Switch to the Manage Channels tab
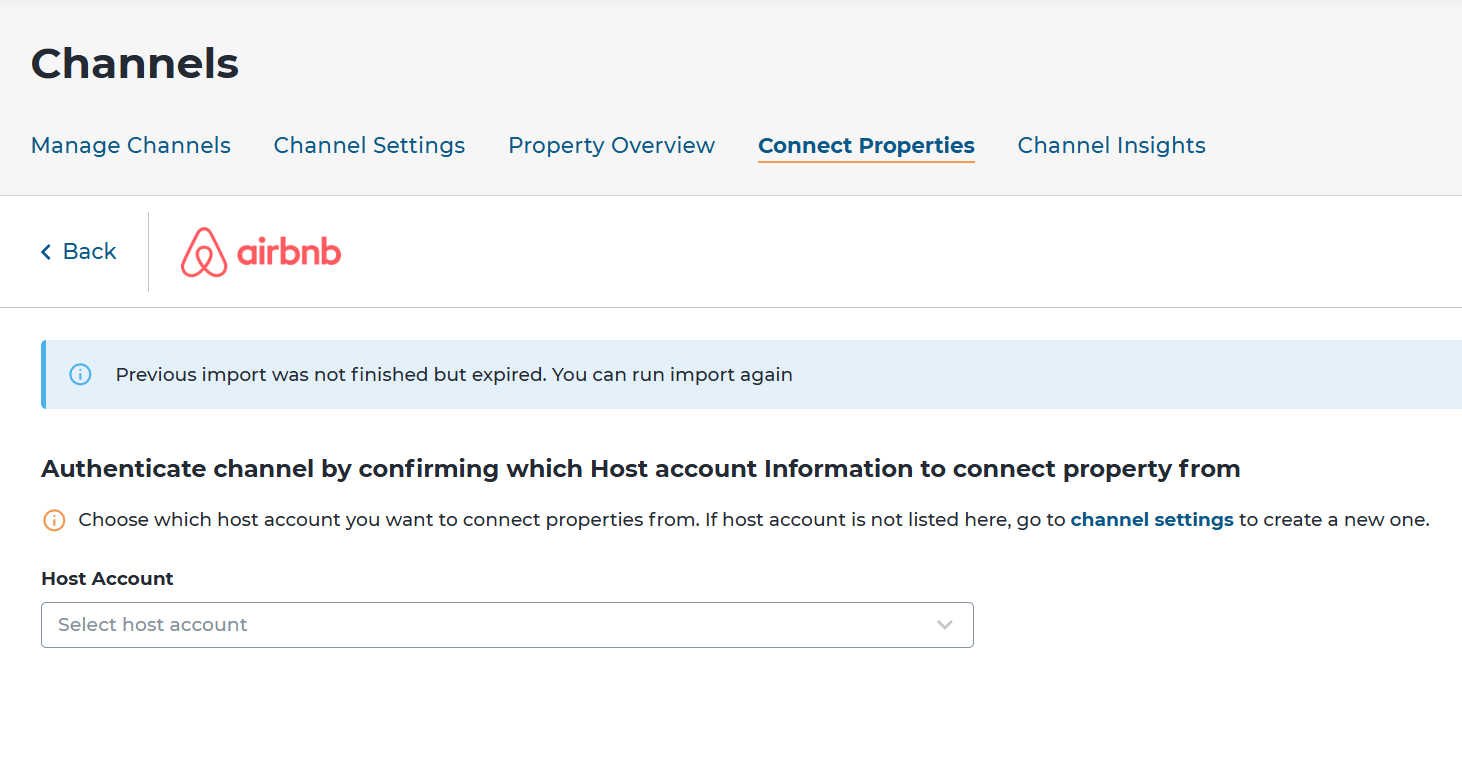1462x778 pixels. (131, 146)
